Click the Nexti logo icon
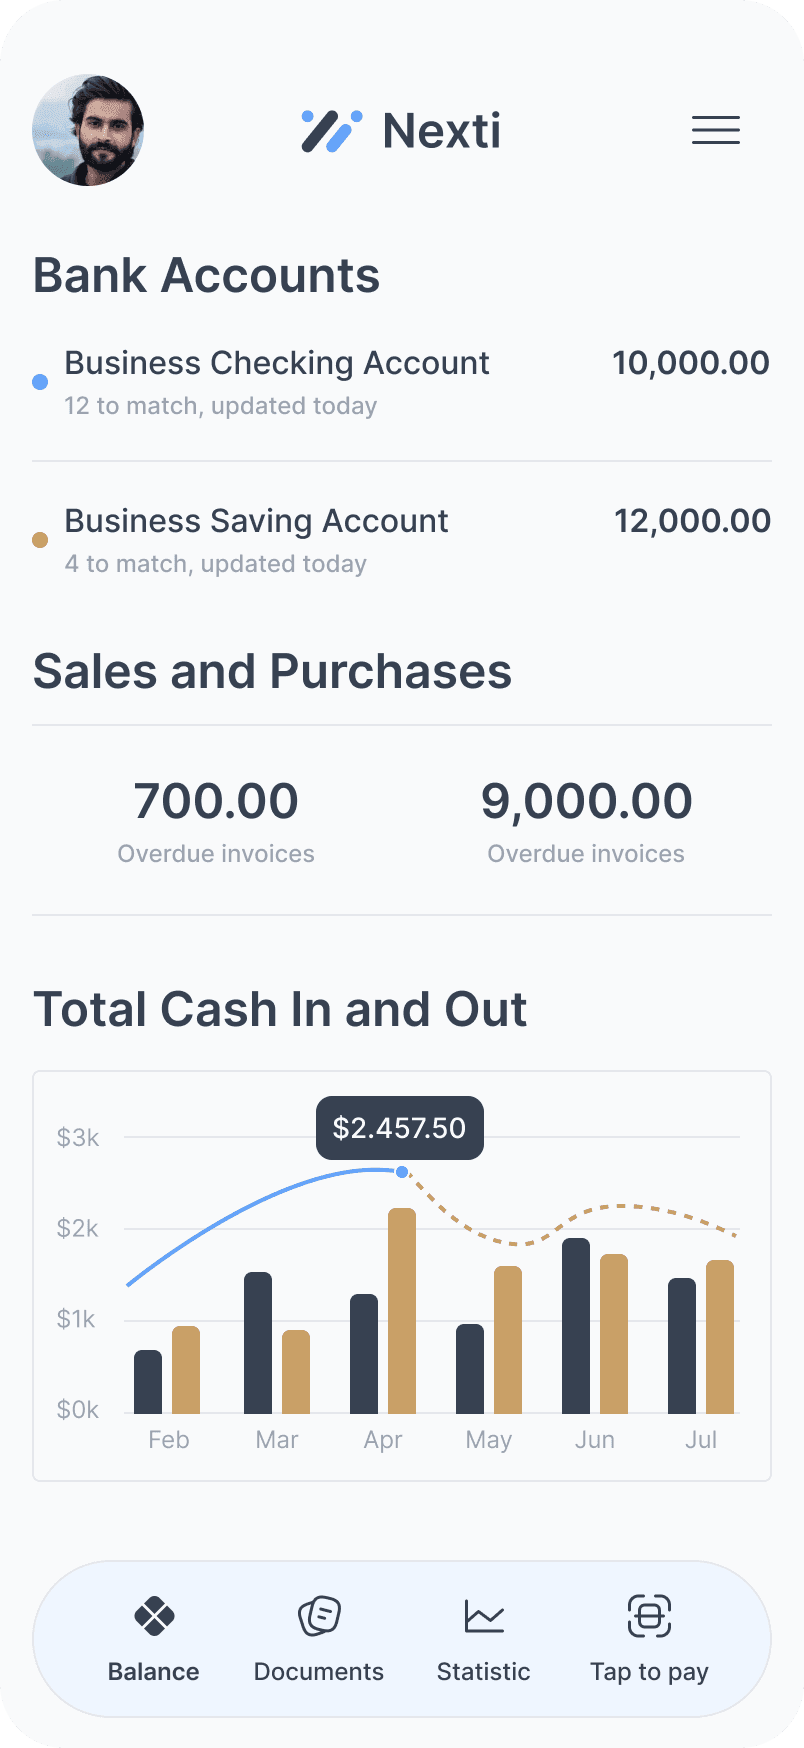Screen dimensions: 804x1748 coord(330,130)
